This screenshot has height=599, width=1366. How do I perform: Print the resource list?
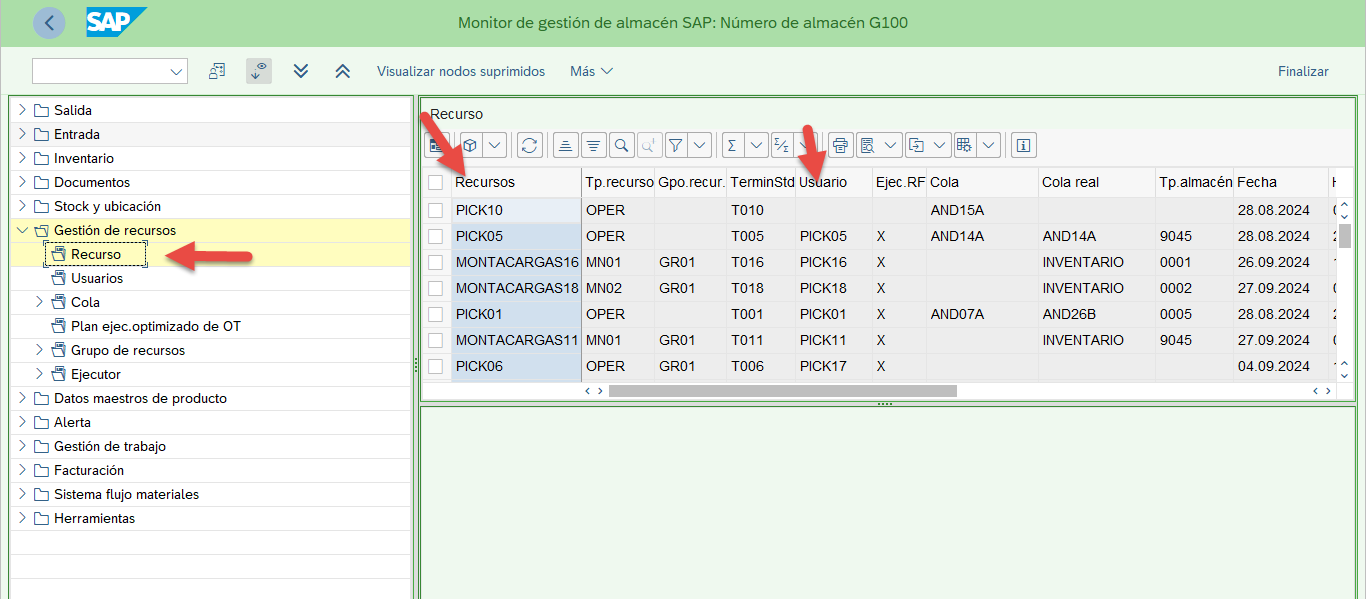pyautogui.click(x=841, y=144)
